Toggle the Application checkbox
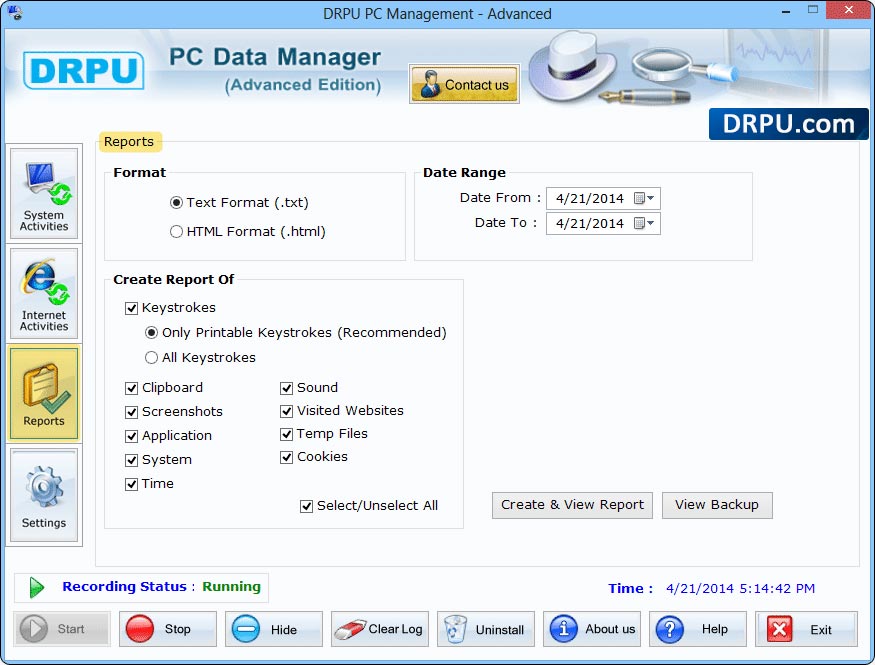The width and height of the screenshot is (875, 665). (x=131, y=436)
